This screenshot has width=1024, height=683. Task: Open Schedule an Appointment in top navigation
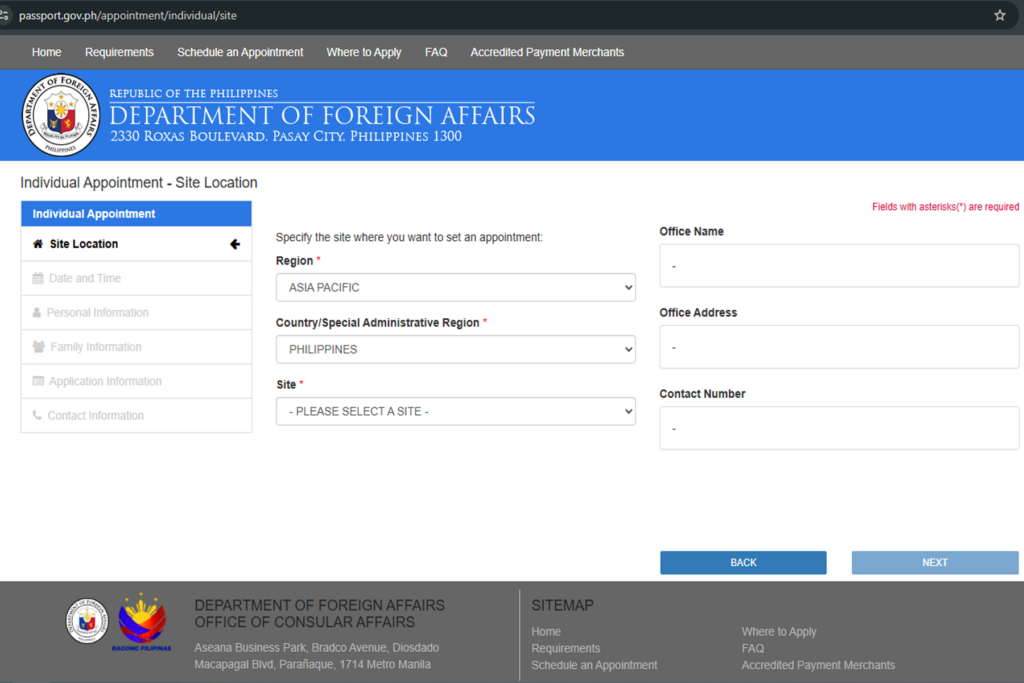240,52
